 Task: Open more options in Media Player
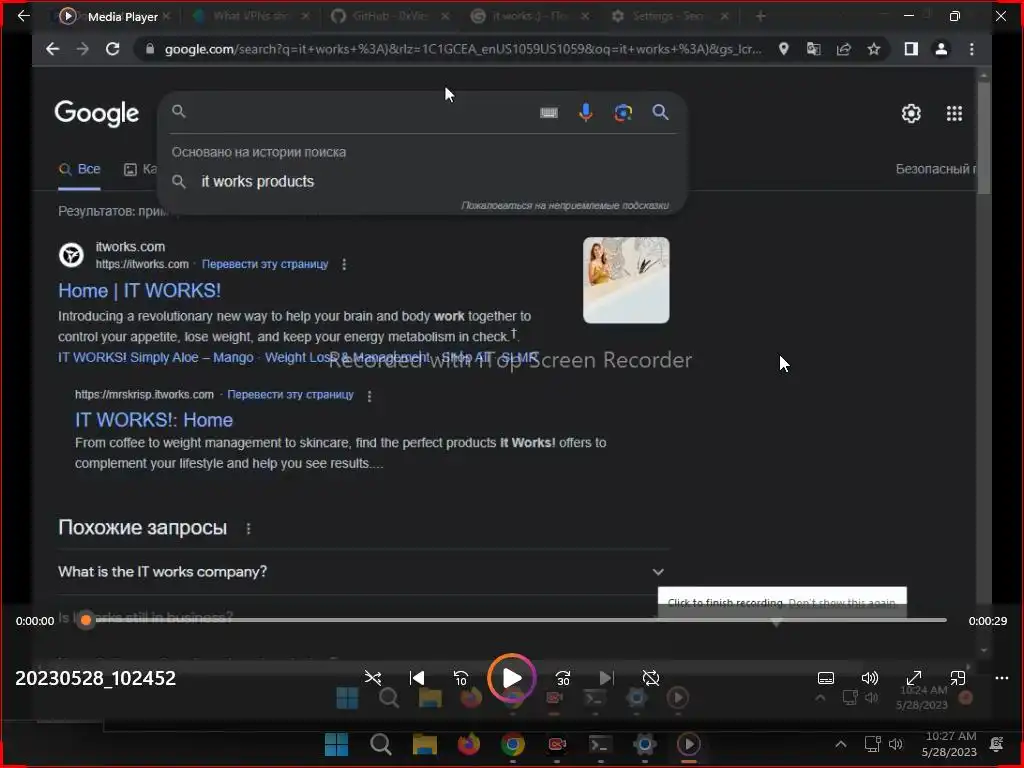pyautogui.click(x=1002, y=678)
